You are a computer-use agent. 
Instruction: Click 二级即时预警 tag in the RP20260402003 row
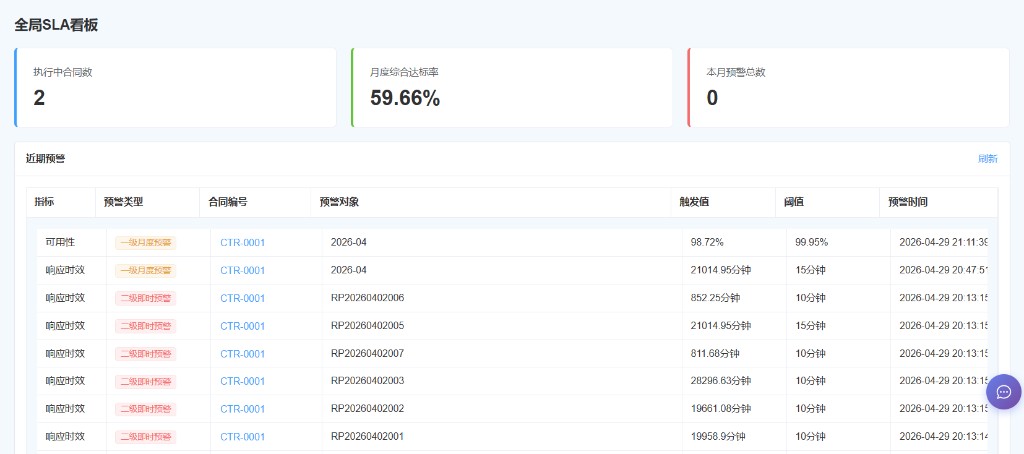pyautogui.click(x=146, y=381)
